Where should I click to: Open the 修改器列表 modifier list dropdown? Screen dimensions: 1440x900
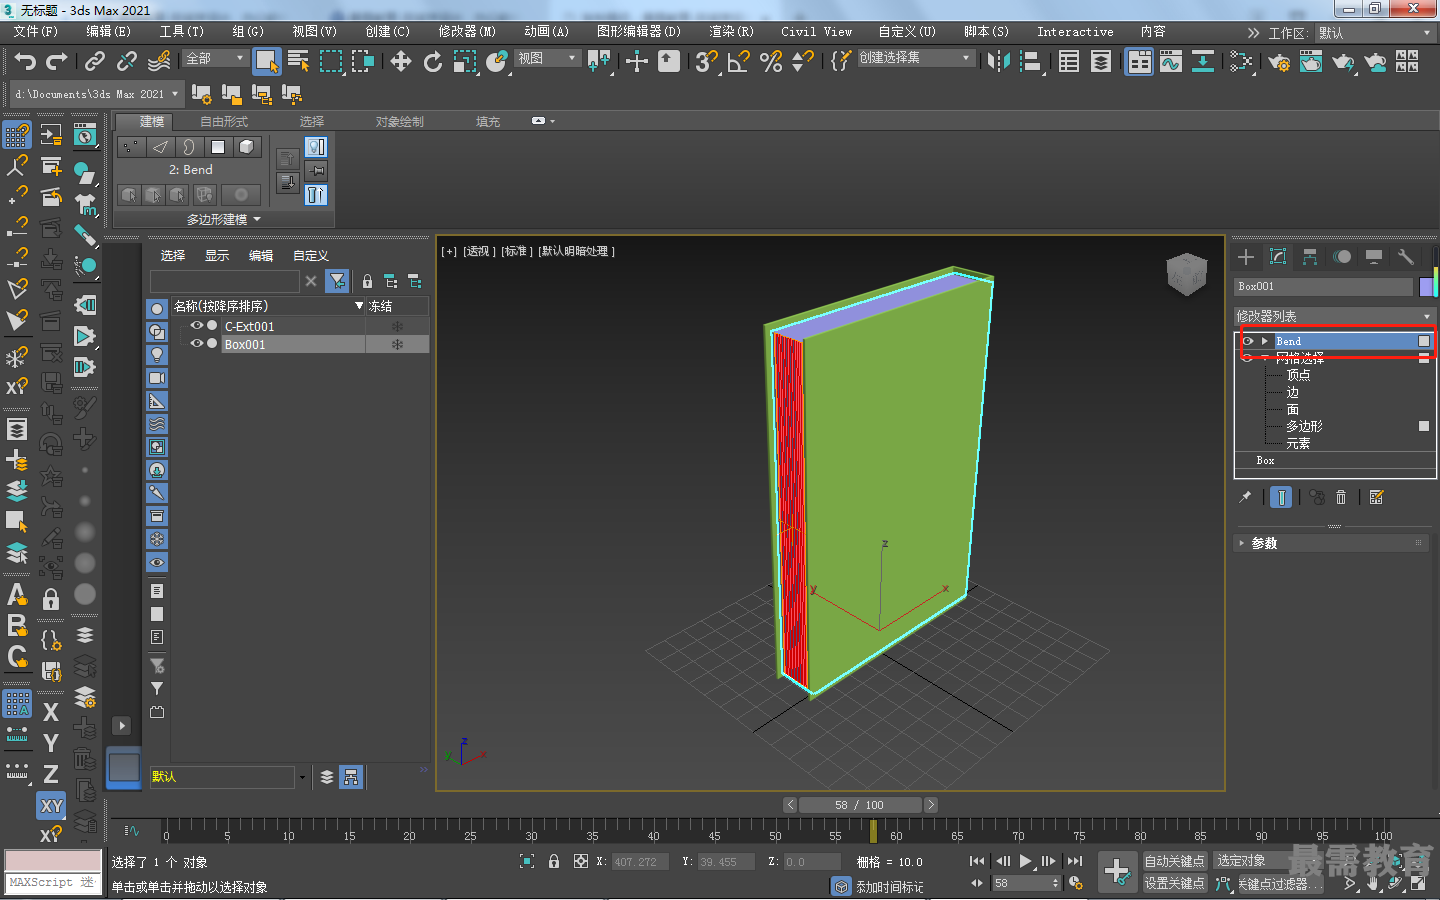click(x=1334, y=316)
